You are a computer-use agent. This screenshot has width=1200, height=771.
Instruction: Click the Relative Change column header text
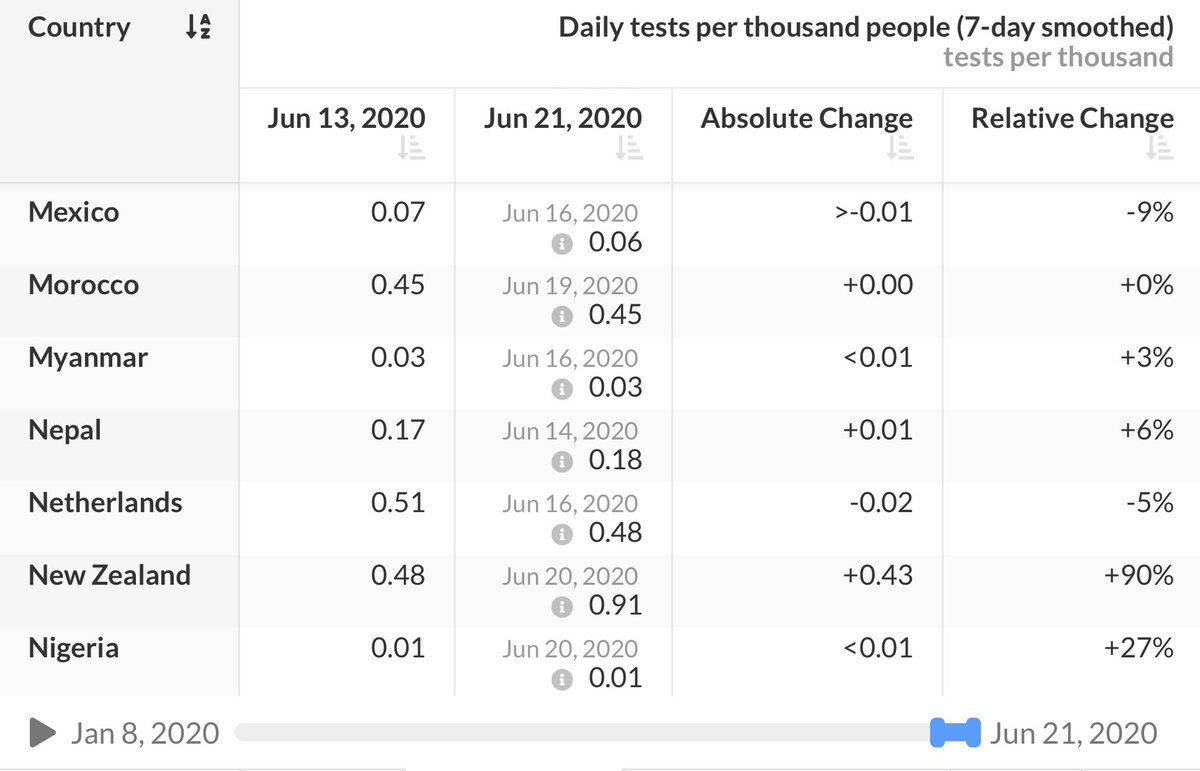(x=1072, y=118)
